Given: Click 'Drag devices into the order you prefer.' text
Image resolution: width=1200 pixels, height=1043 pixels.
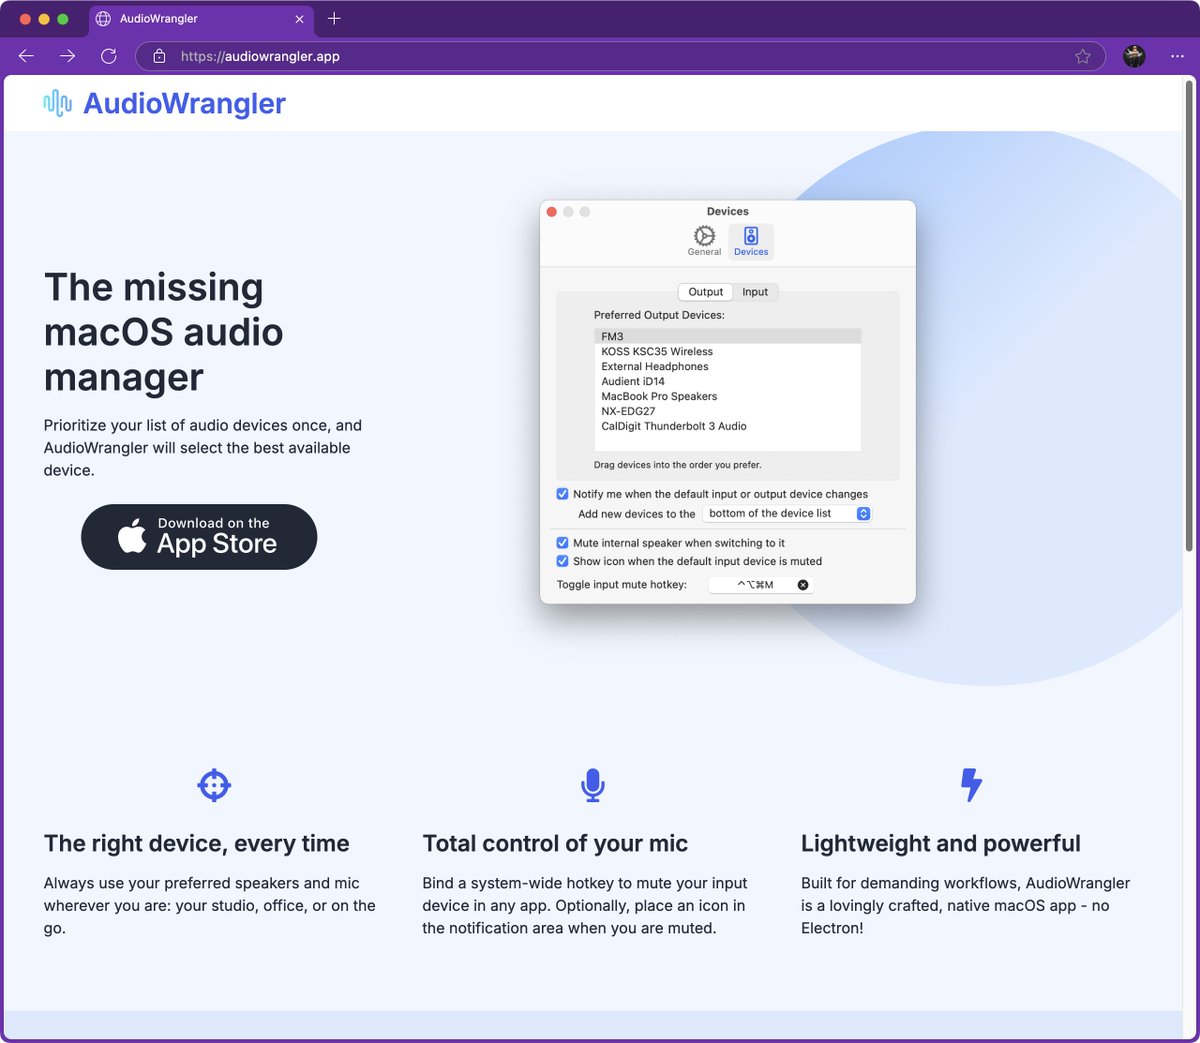Looking at the screenshot, I should [678, 465].
